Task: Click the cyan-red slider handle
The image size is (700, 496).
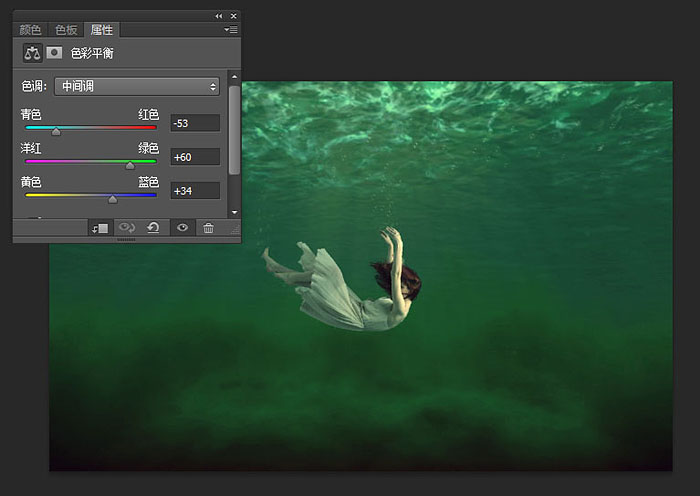Action: click(56, 131)
